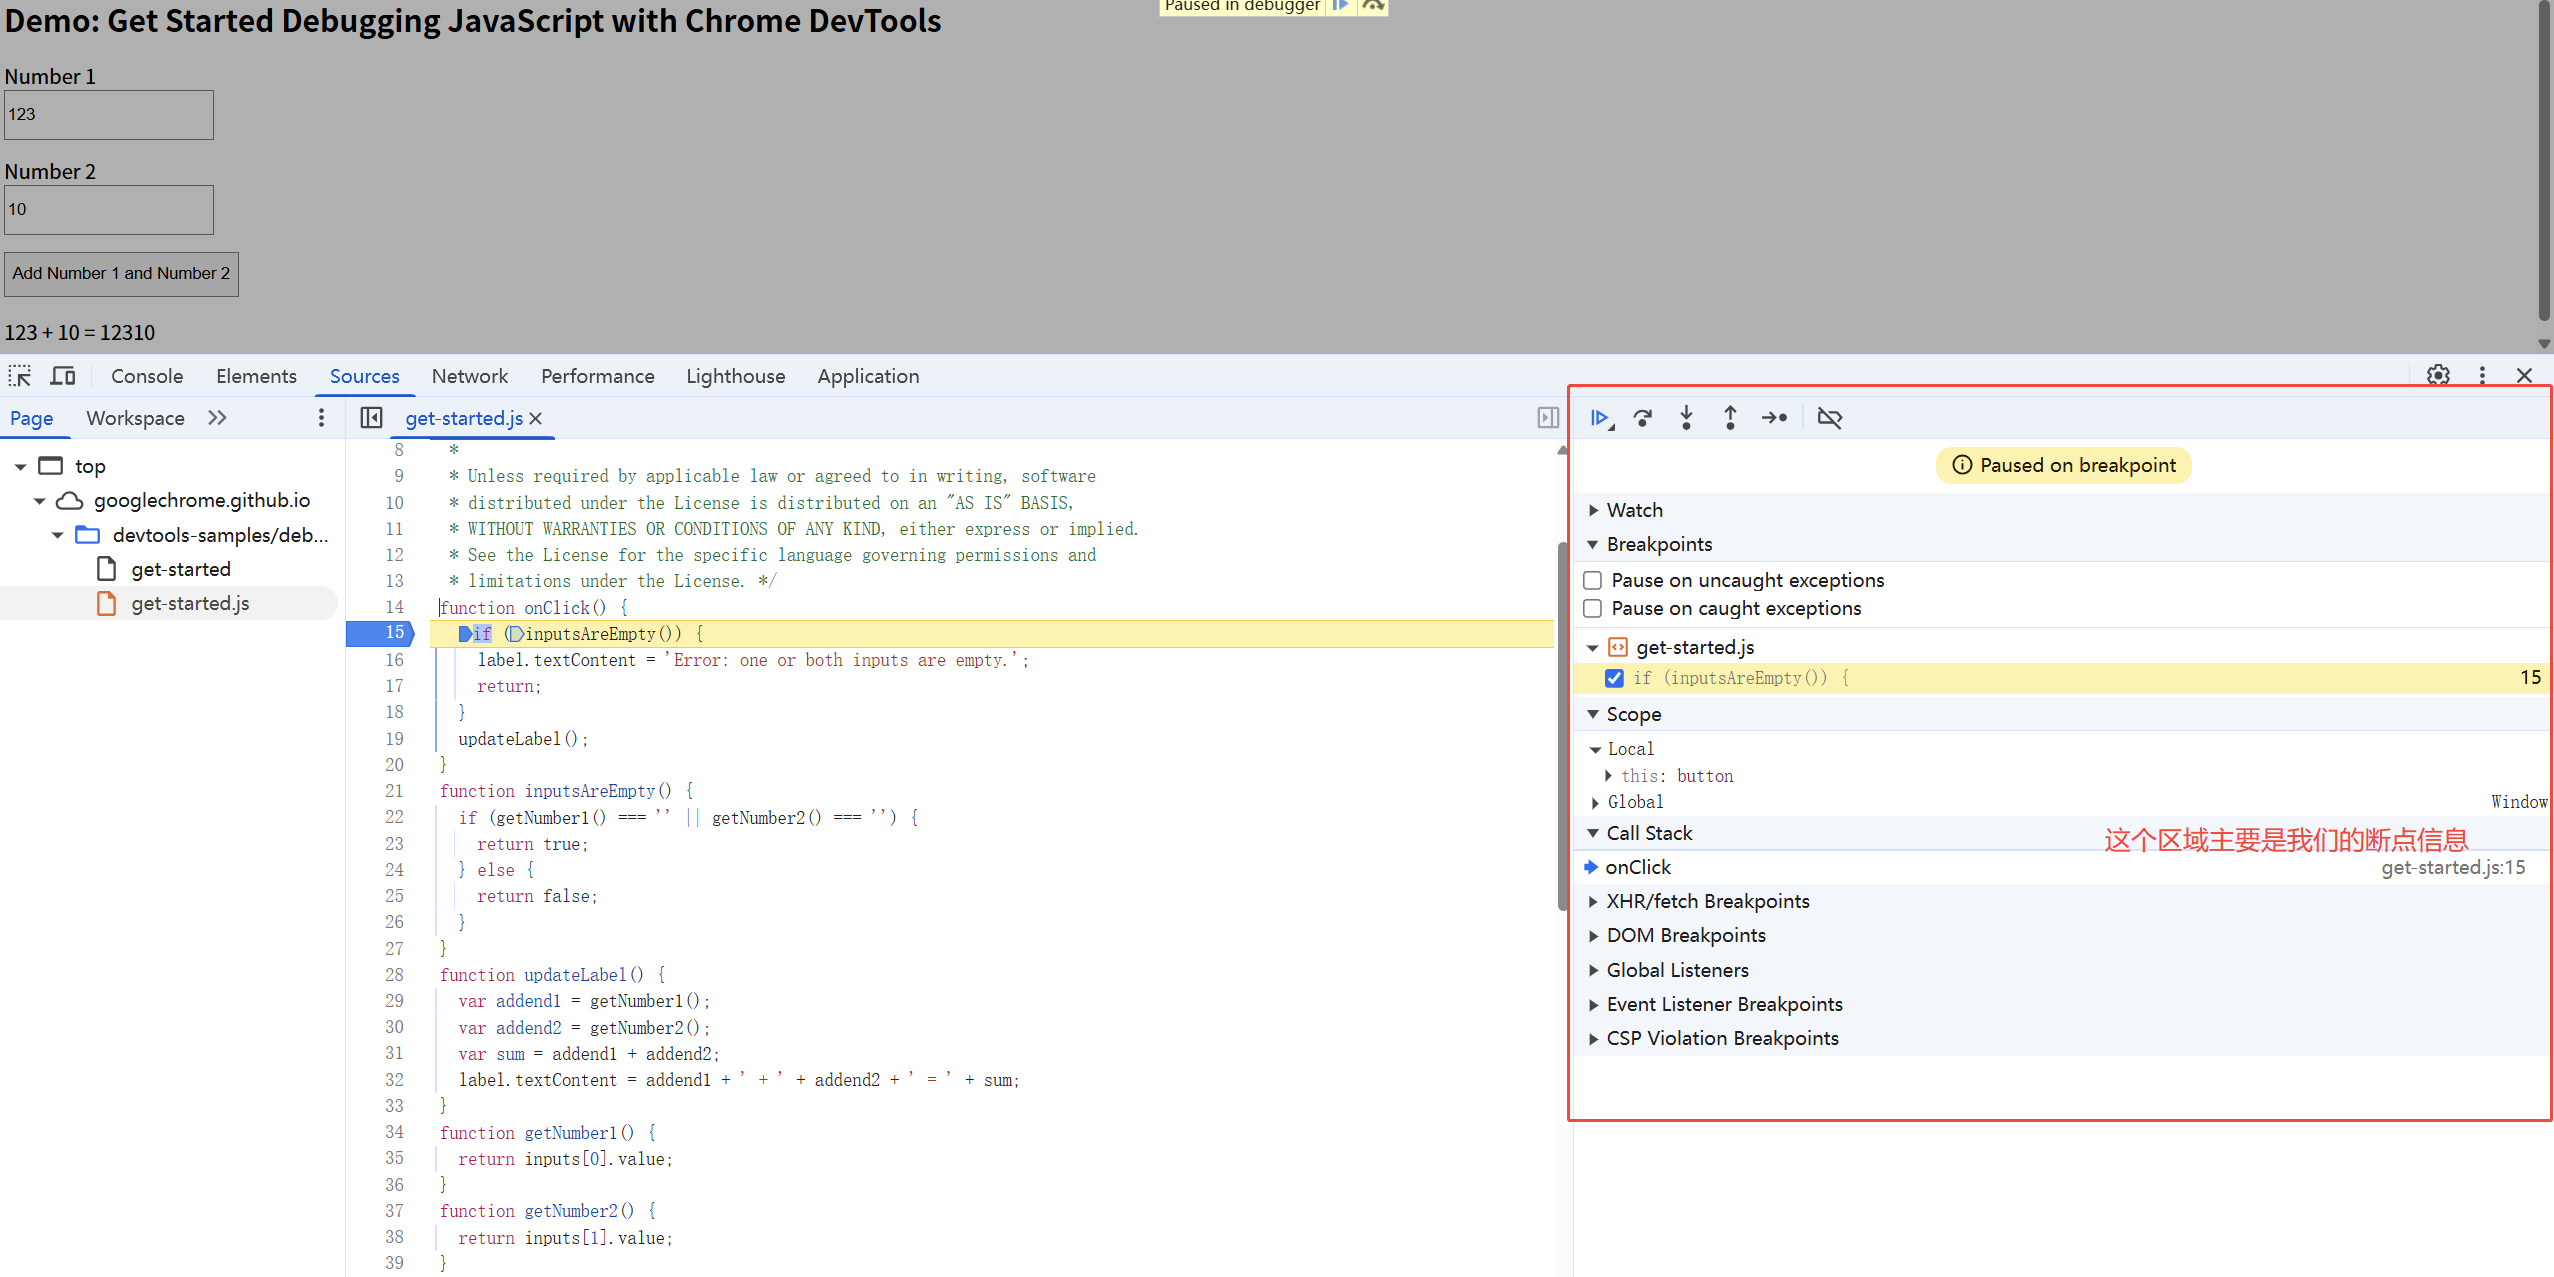The image size is (2554, 1277).
Task: Open the Console tab
Action: tap(147, 376)
